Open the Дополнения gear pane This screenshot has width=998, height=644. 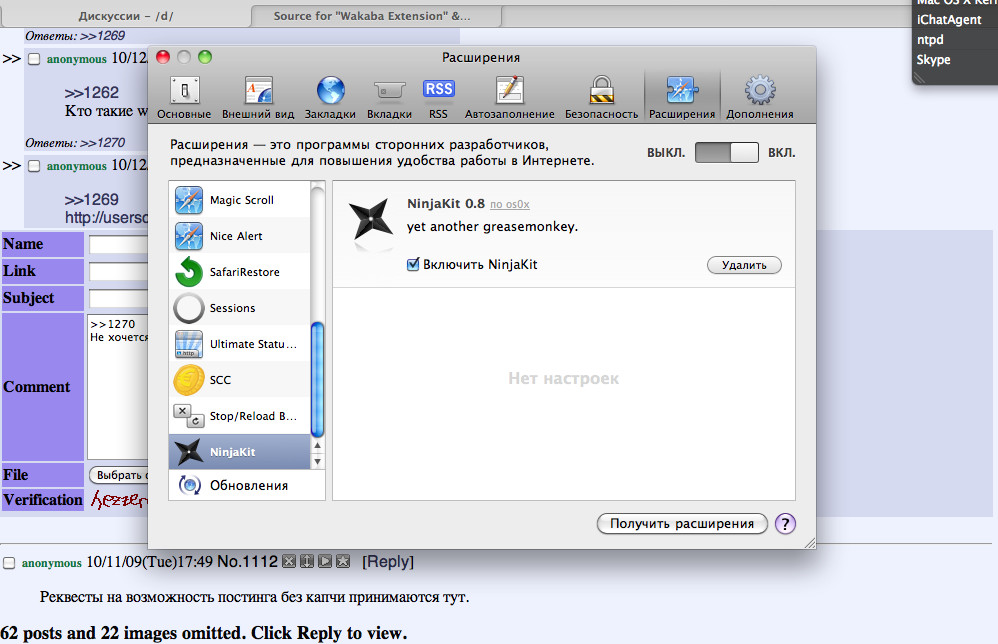point(760,97)
